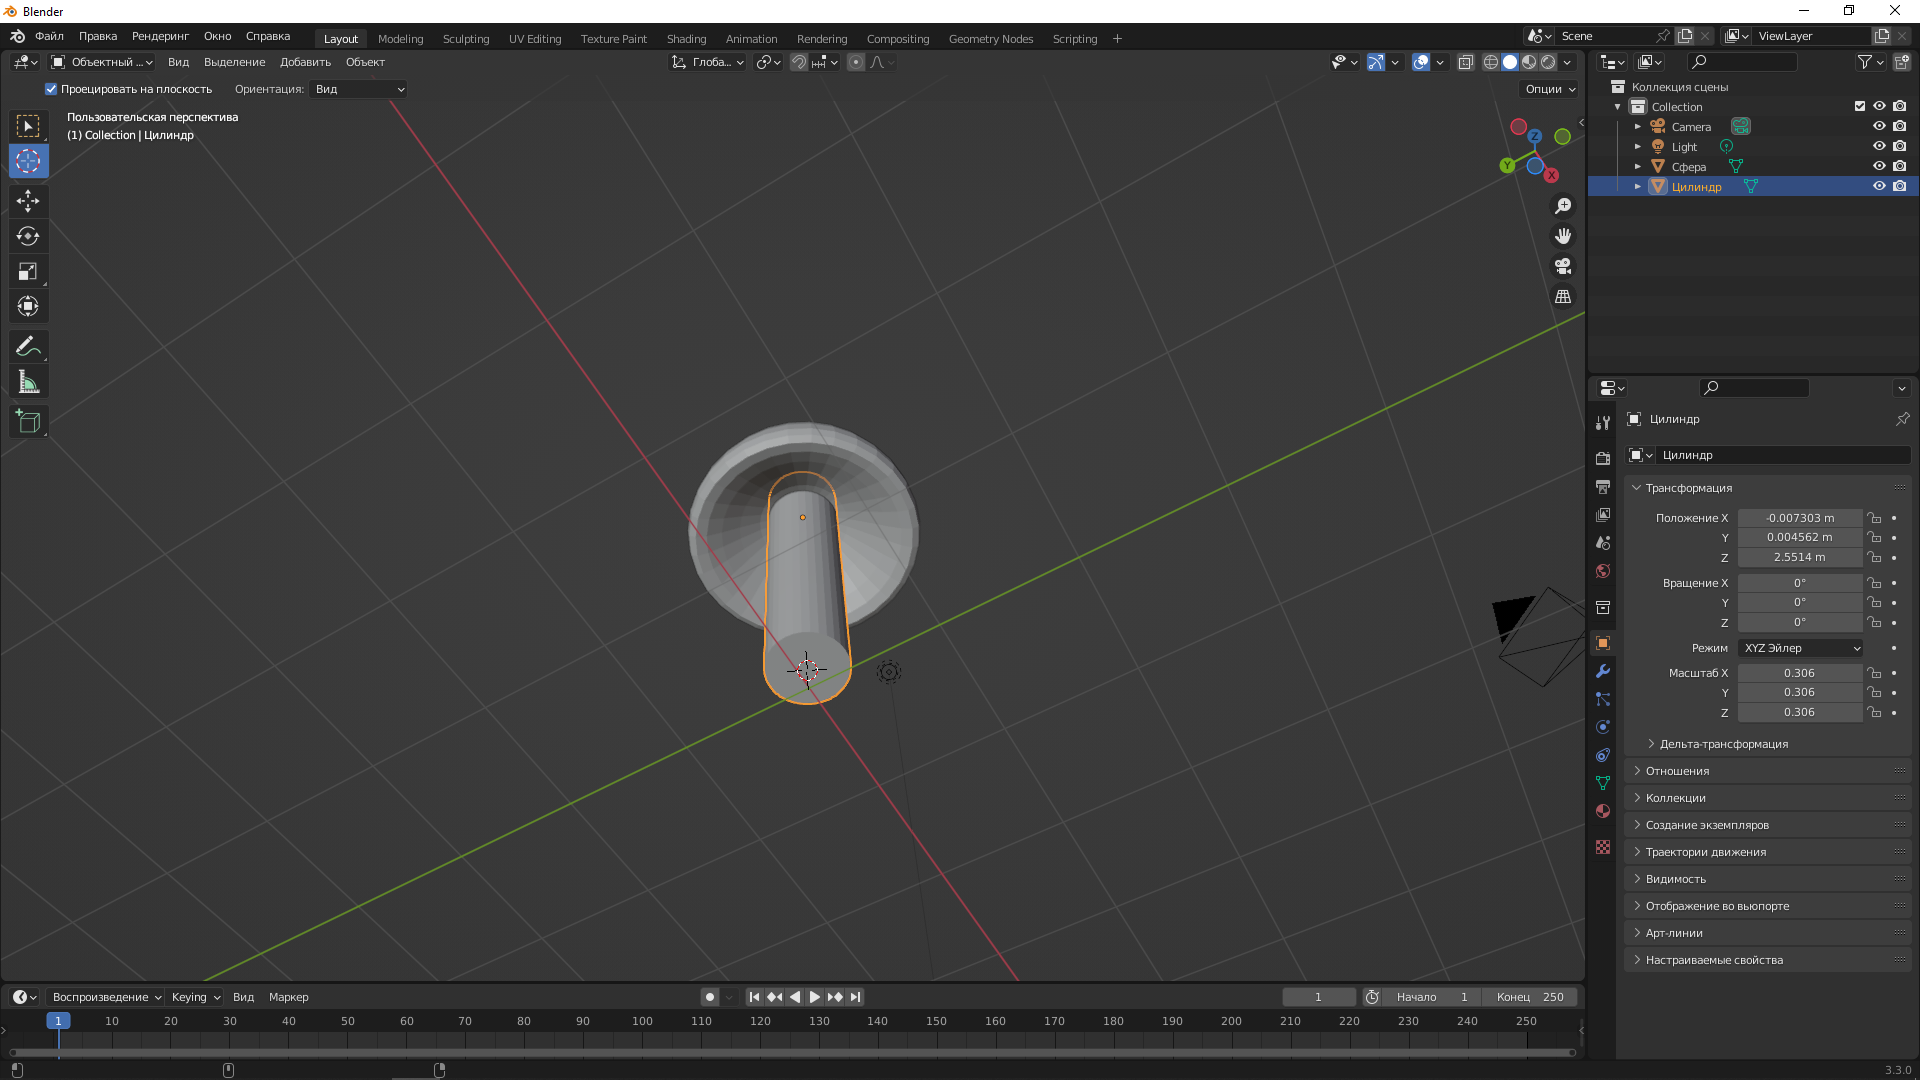Switch orthographic/perspective grid icon
The height and width of the screenshot is (1080, 1920).
1563,297
